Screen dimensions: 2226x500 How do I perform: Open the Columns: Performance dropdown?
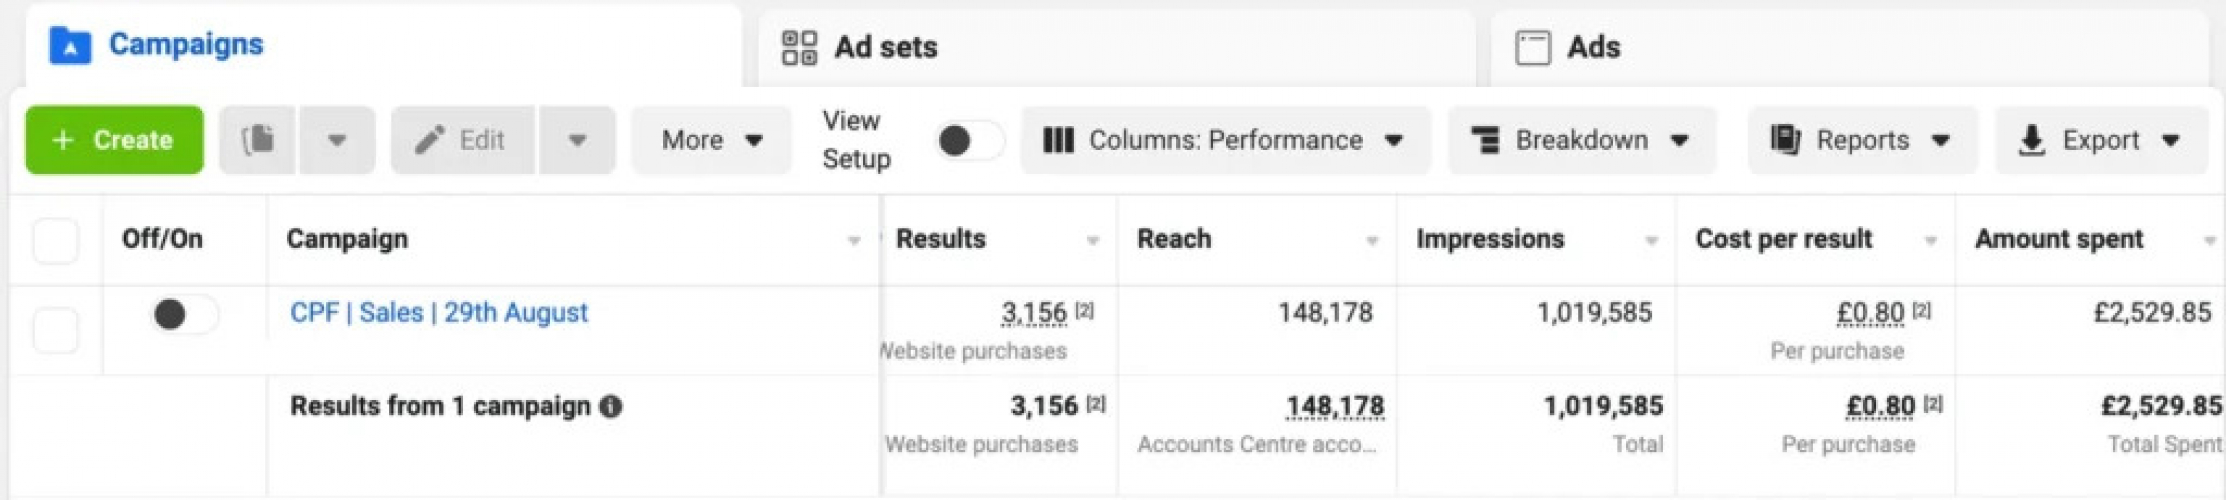(1224, 140)
